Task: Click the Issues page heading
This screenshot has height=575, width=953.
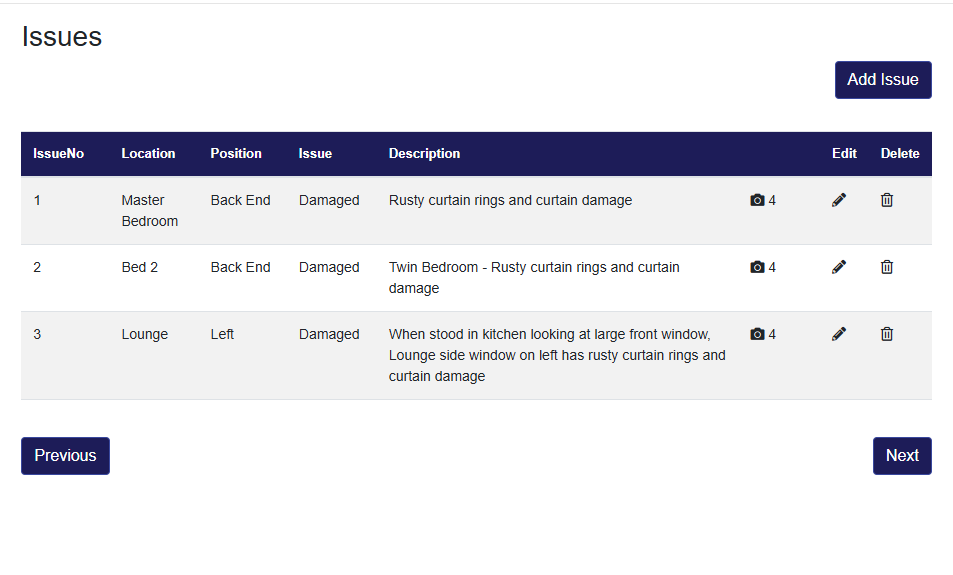Action: [x=62, y=37]
